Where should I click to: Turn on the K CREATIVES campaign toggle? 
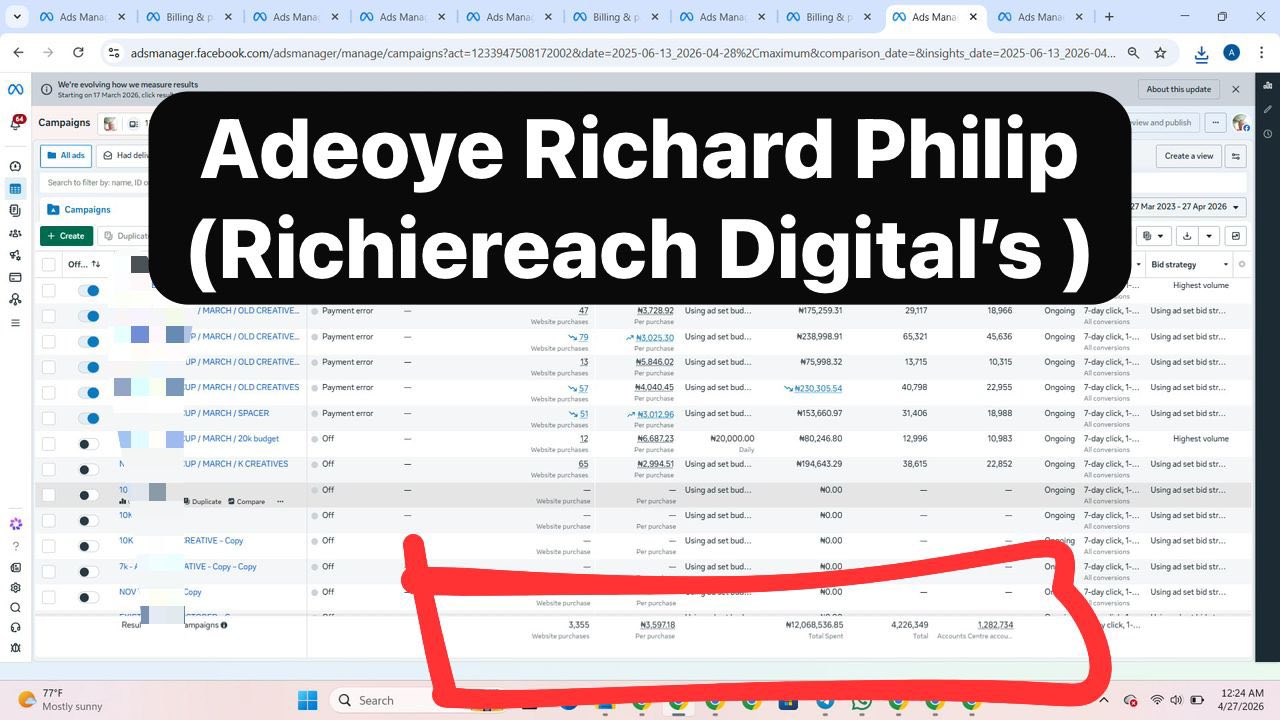click(89, 469)
